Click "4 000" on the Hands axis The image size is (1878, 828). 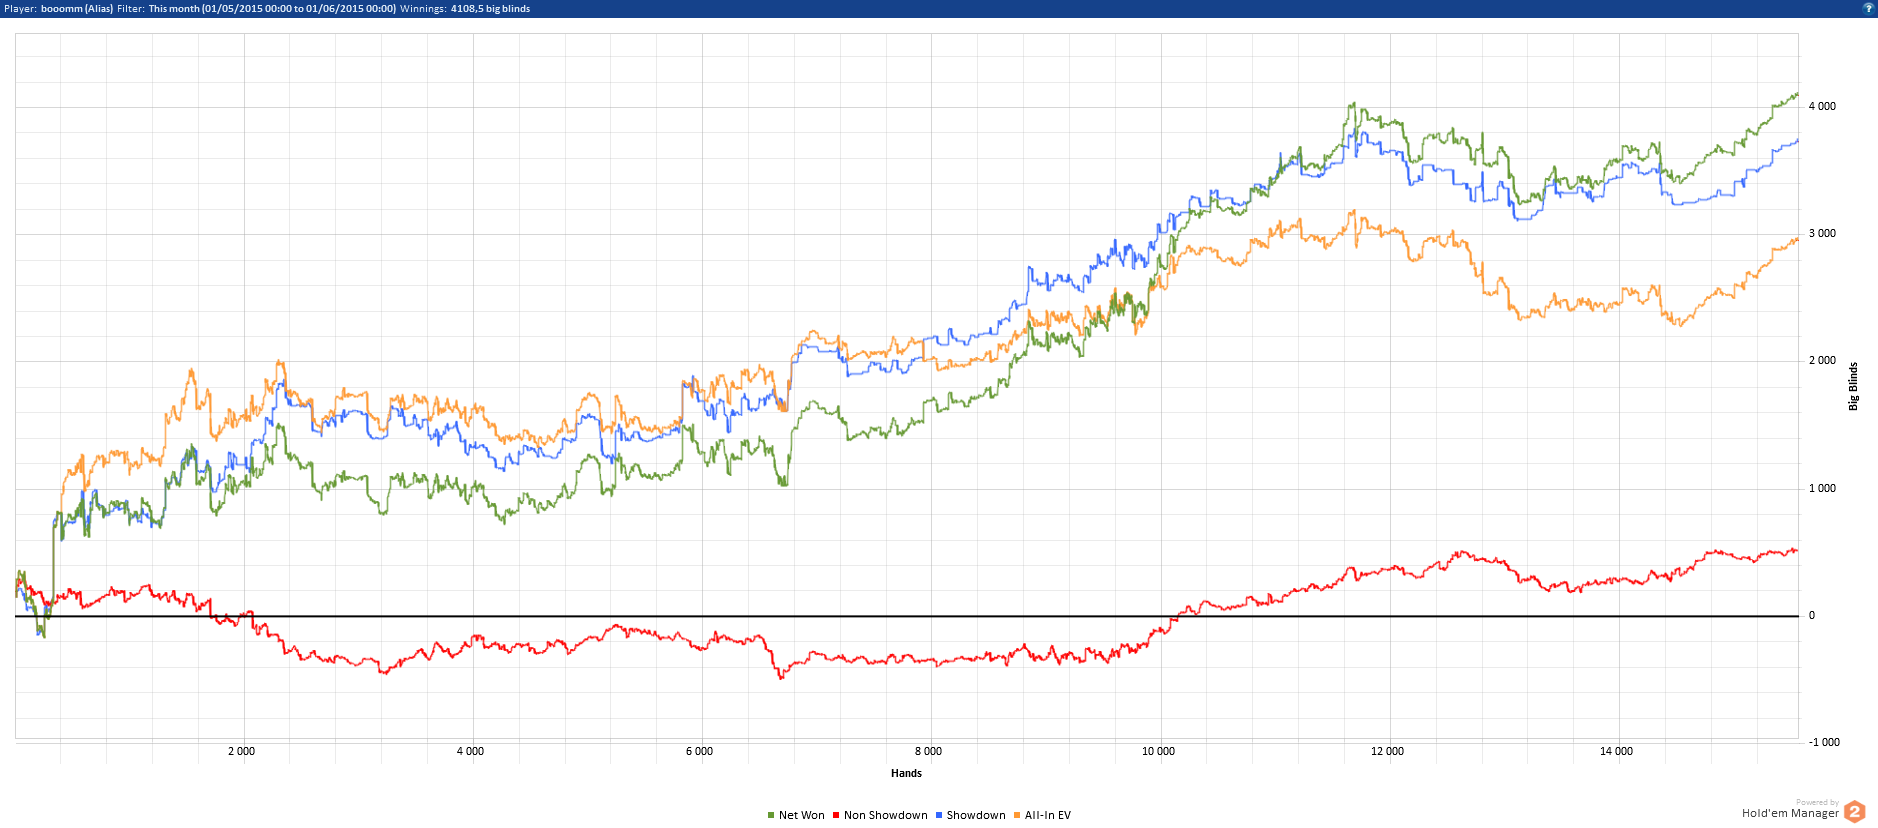coord(470,751)
